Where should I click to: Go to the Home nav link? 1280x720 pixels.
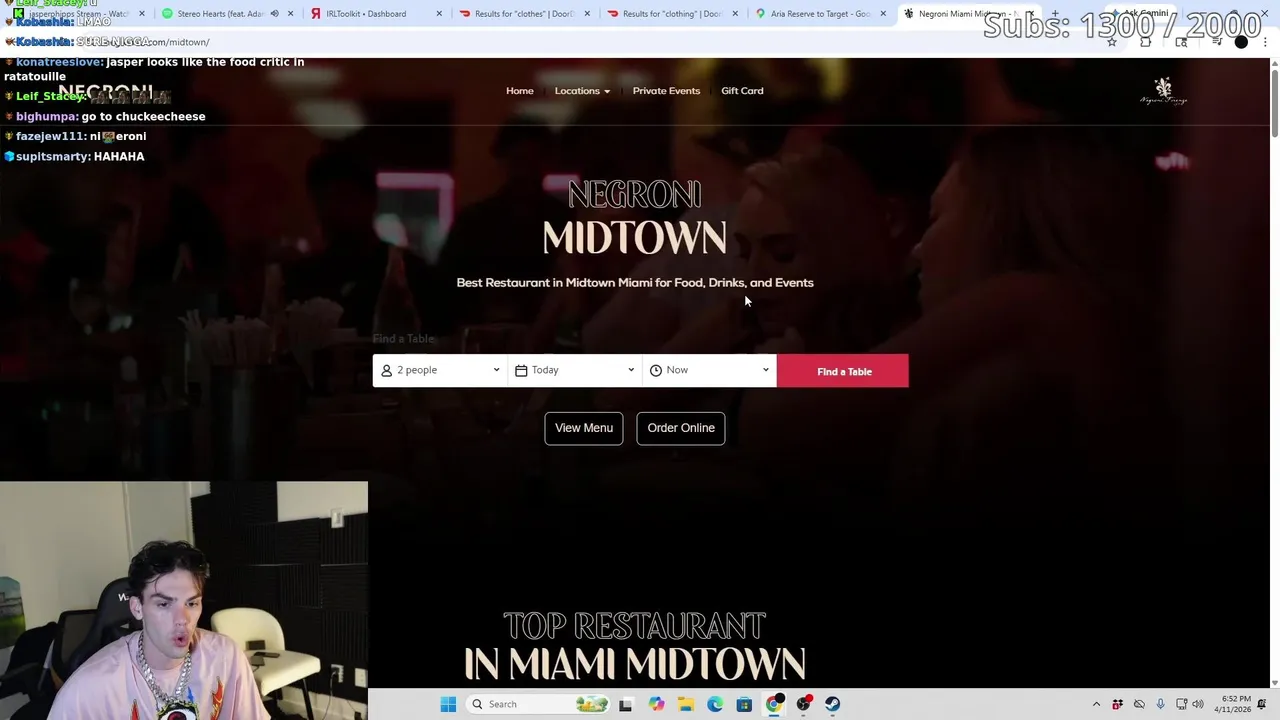520,91
